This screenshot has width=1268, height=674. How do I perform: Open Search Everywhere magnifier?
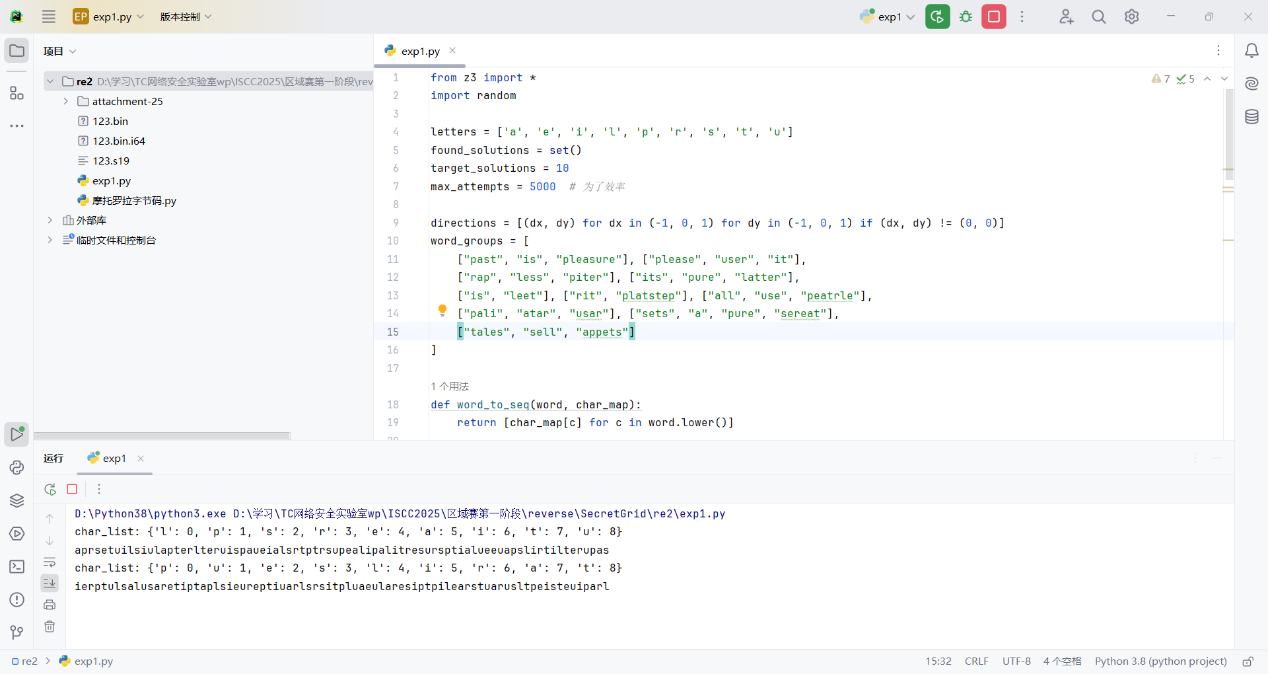click(1099, 17)
